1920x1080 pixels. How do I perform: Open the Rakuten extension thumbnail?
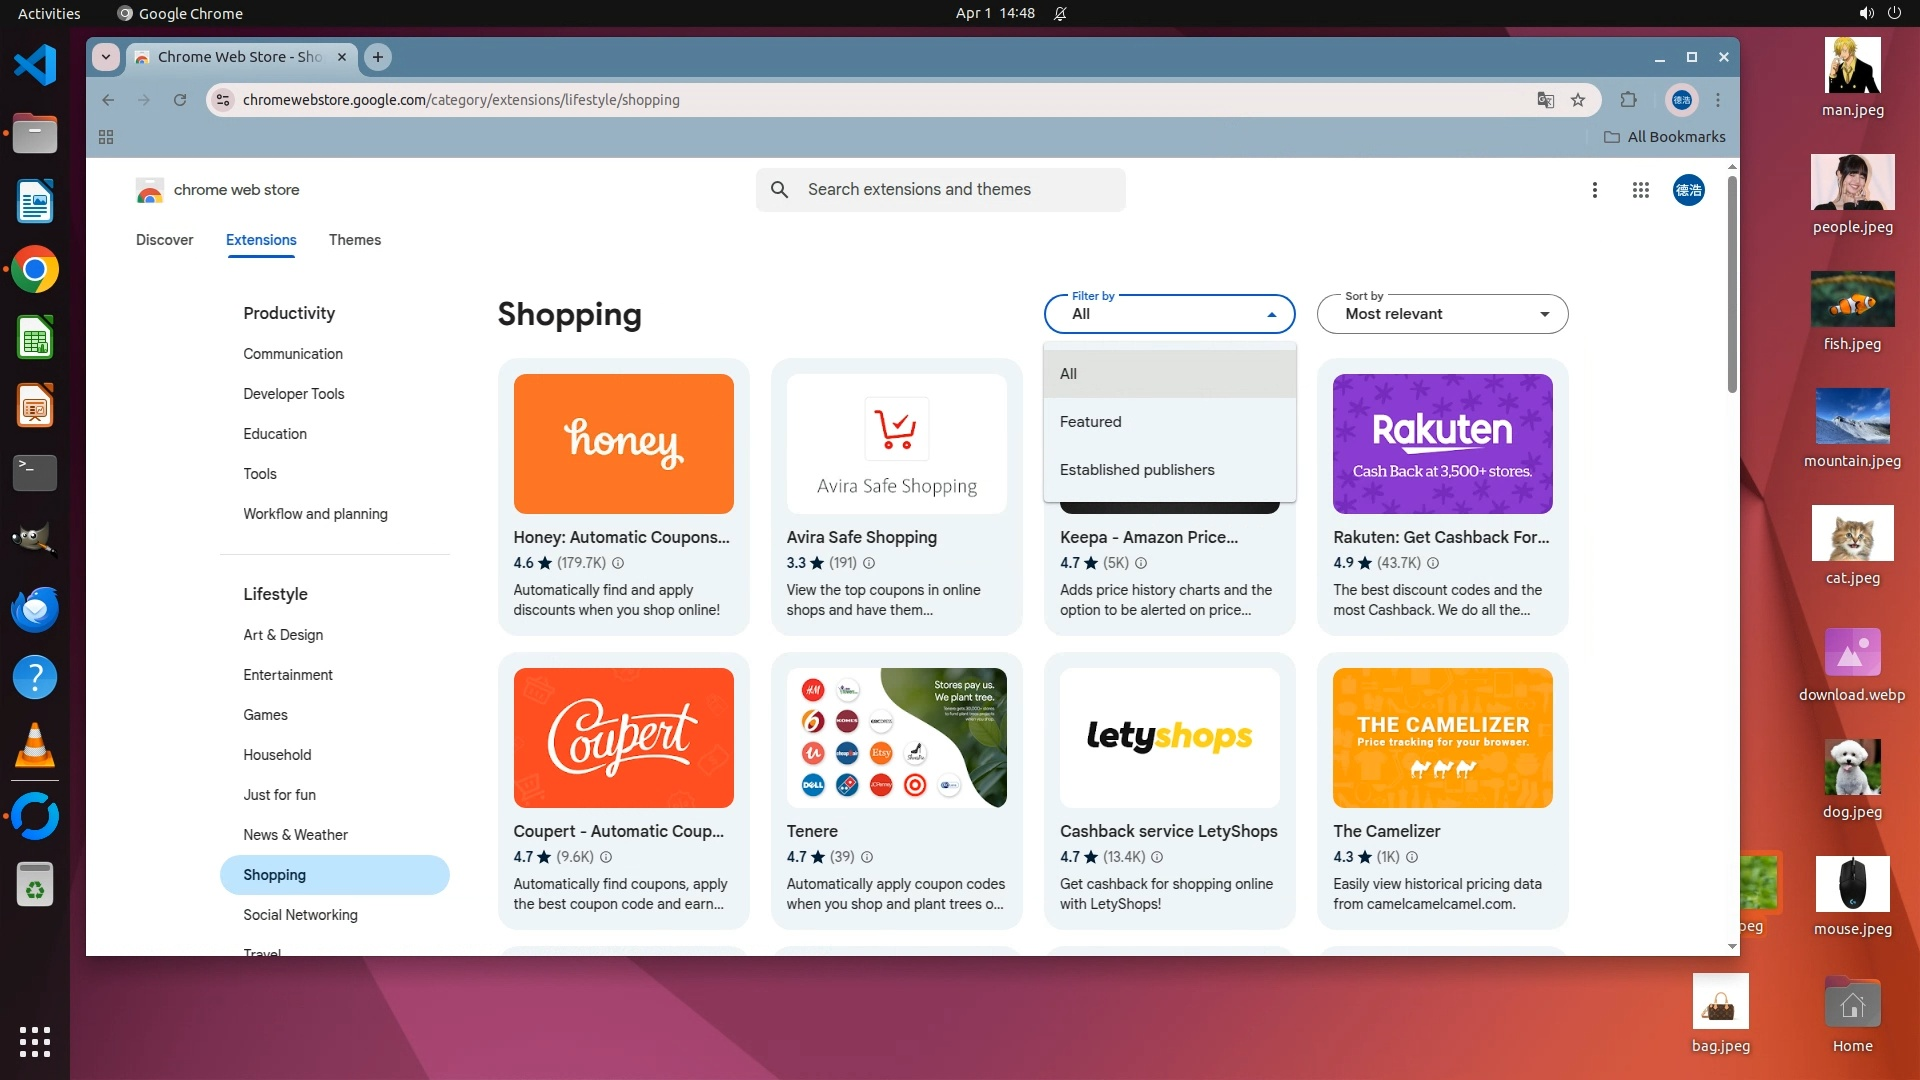(x=1442, y=444)
